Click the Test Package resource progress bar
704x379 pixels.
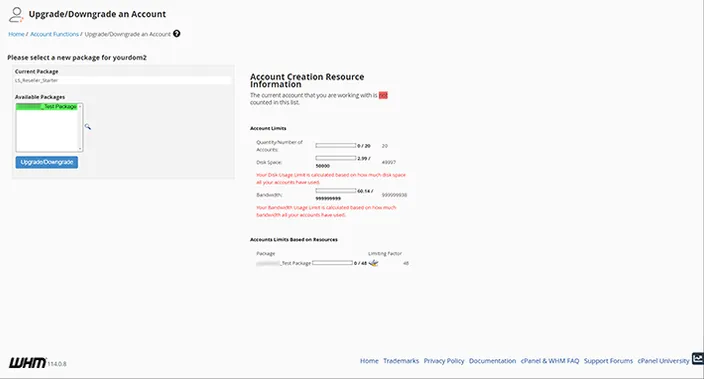coord(332,263)
